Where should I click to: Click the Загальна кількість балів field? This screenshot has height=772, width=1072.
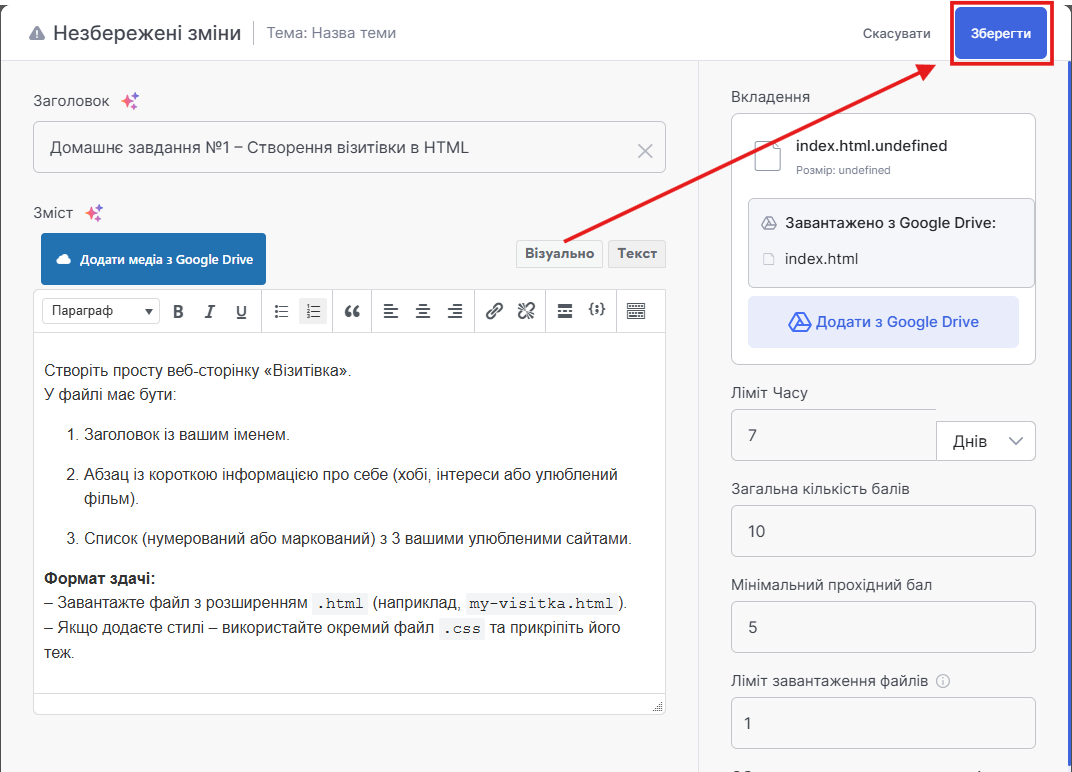(883, 531)
